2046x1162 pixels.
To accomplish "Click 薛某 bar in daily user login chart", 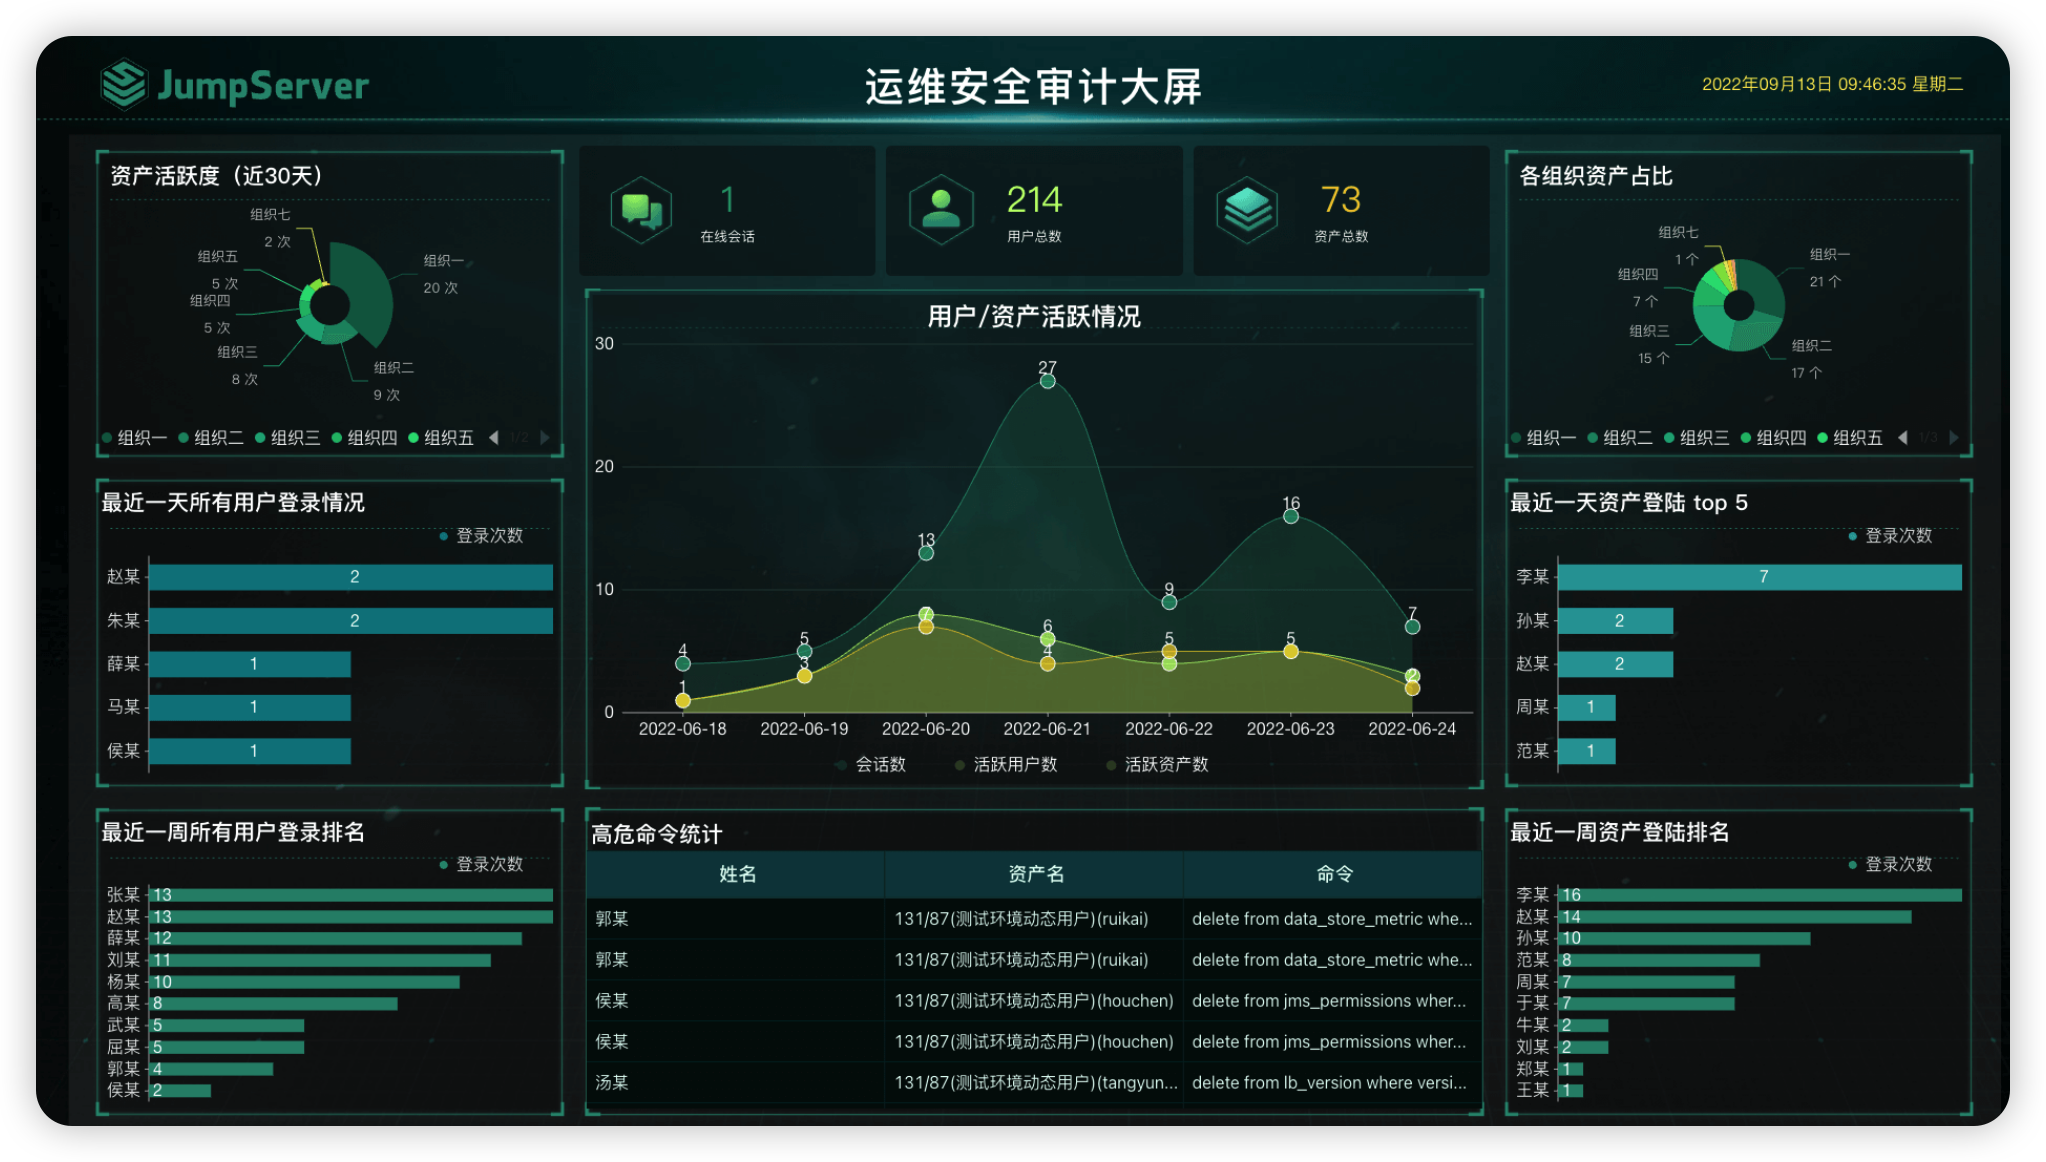I will click(250, 664).
